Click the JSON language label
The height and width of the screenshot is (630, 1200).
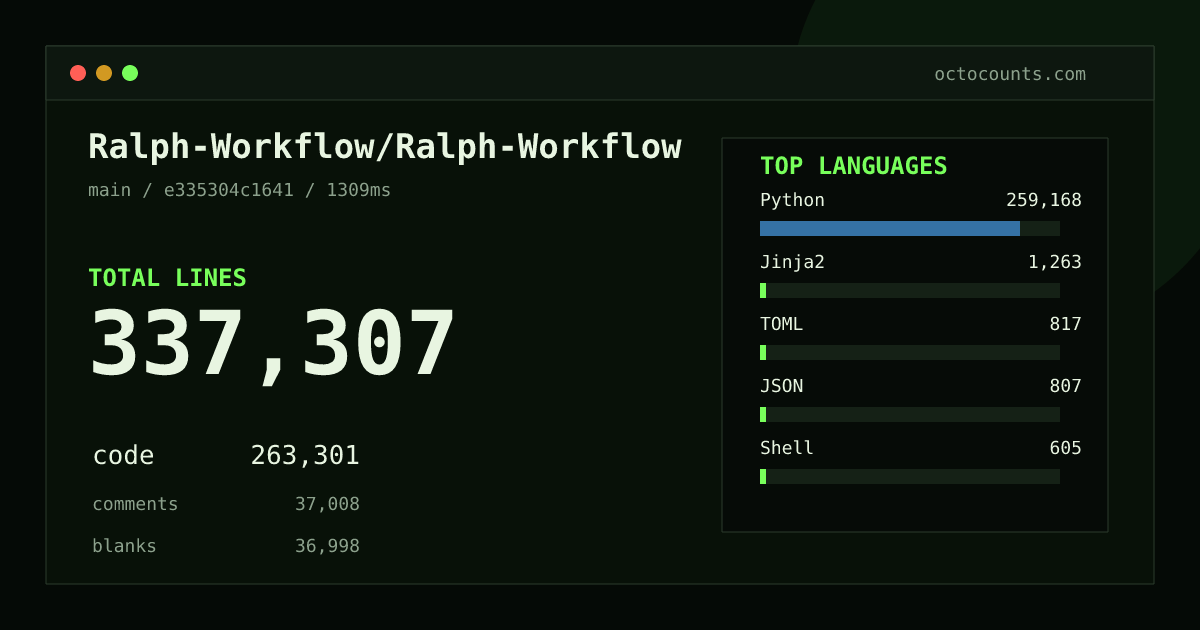tap(781, 386)
